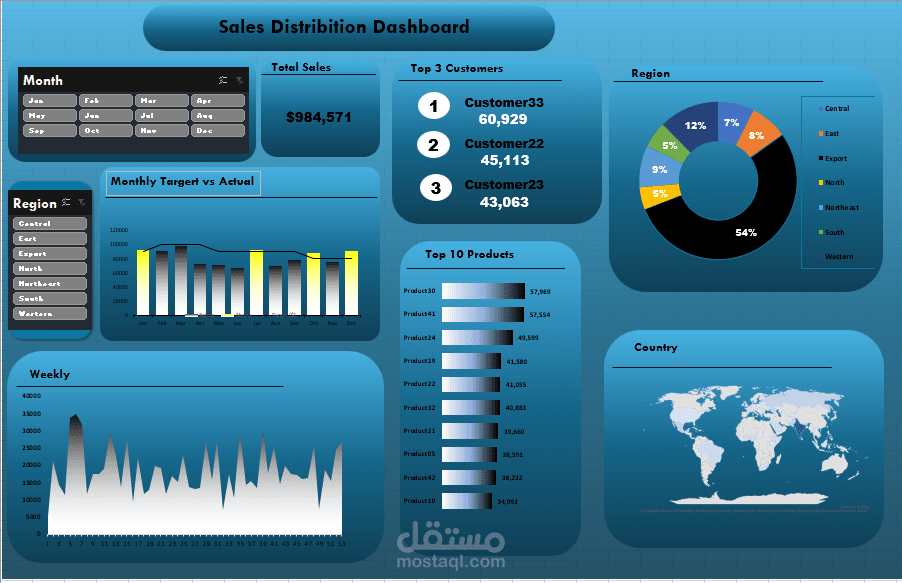Filter by North in Region slicer
Screen dimensions: 902x583
click(x=50, y=268)
